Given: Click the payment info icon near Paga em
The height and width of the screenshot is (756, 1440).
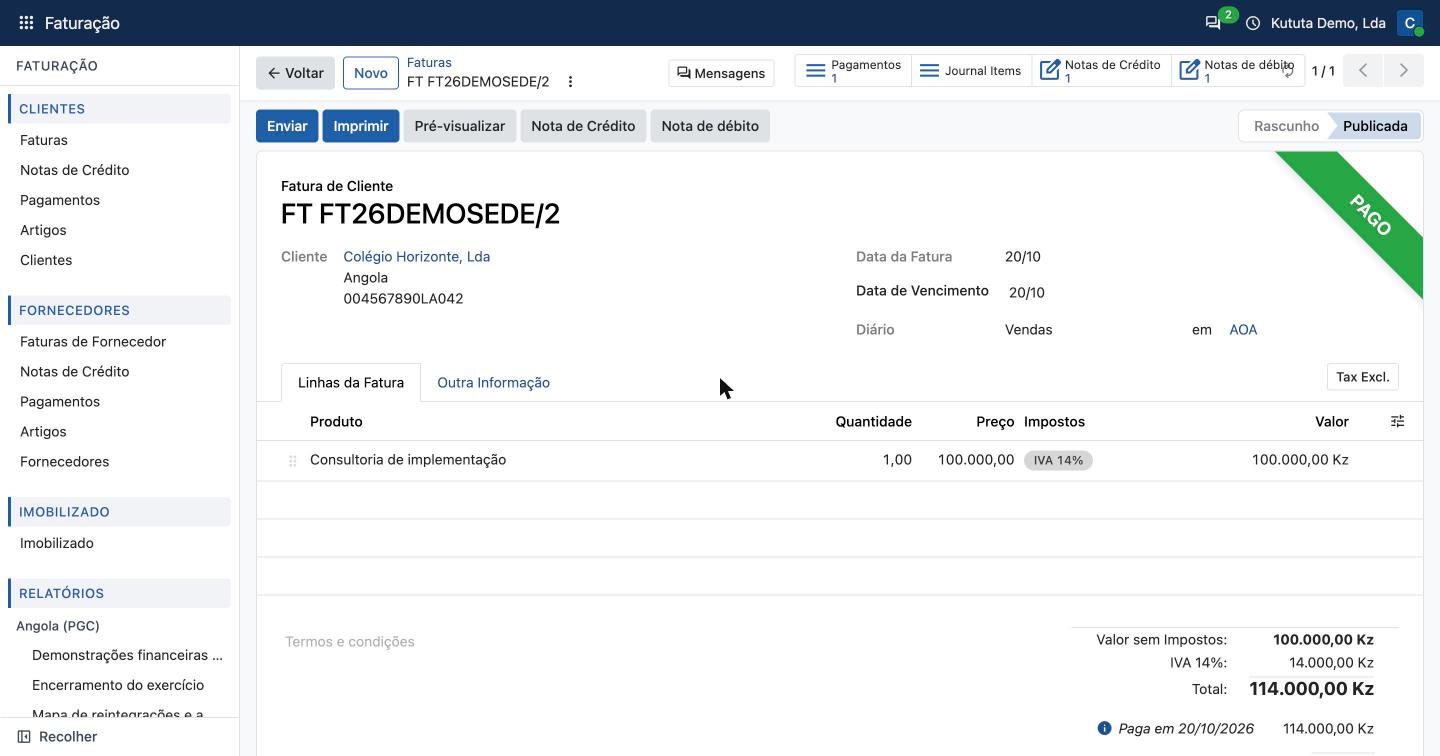Looking at the screenshot, I should click(x=1104, y=728).
